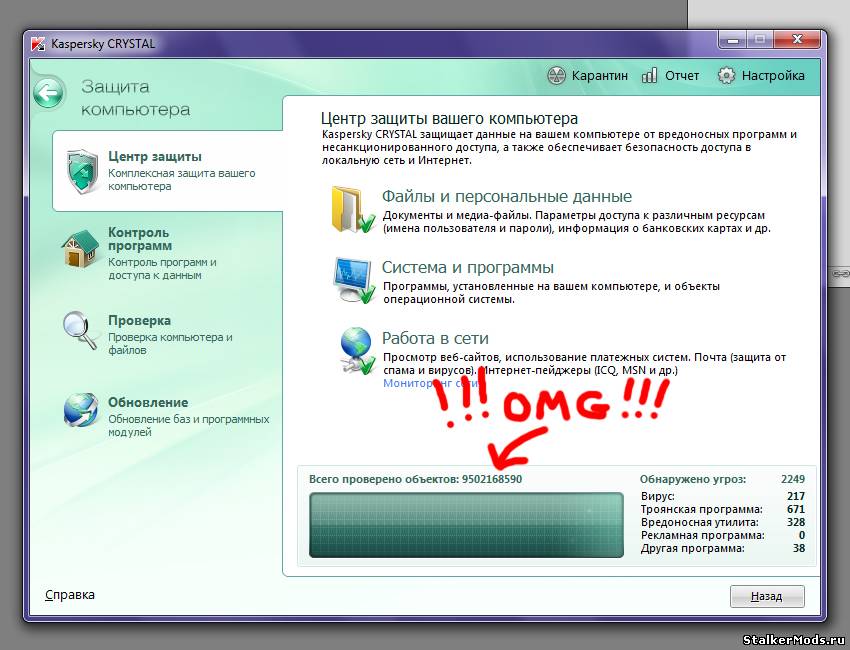Screen dimensions: 850x650
Task: Open Отчет from the top toolbar
Action: [671, 75]
